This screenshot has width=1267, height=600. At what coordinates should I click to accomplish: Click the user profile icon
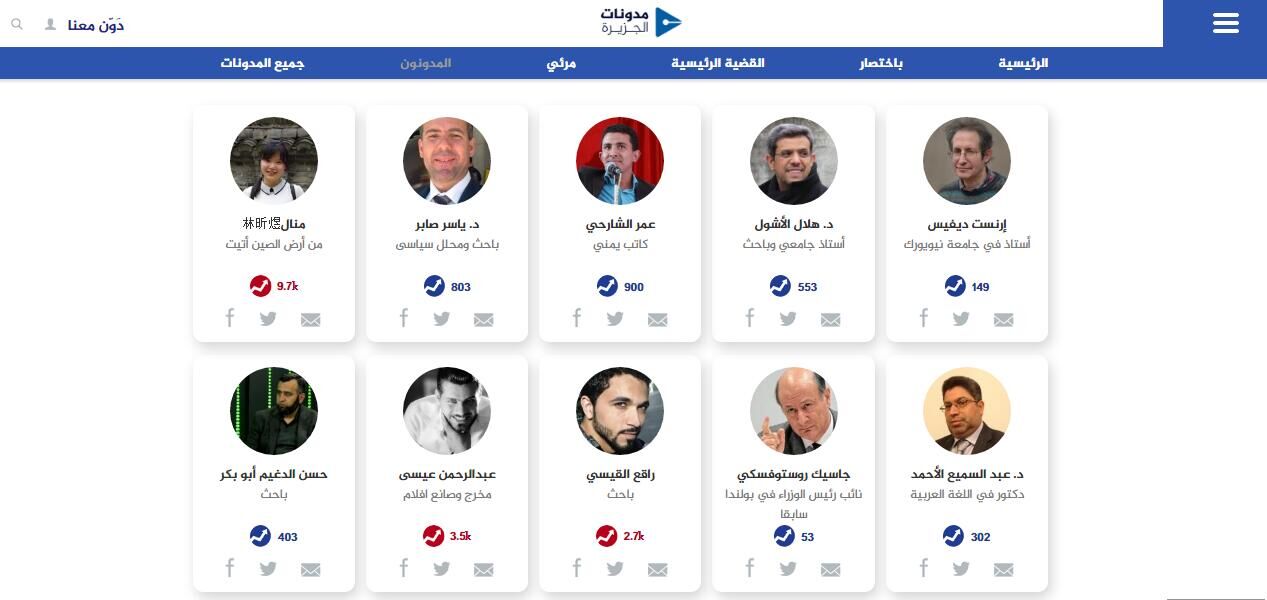click(50, 24)
